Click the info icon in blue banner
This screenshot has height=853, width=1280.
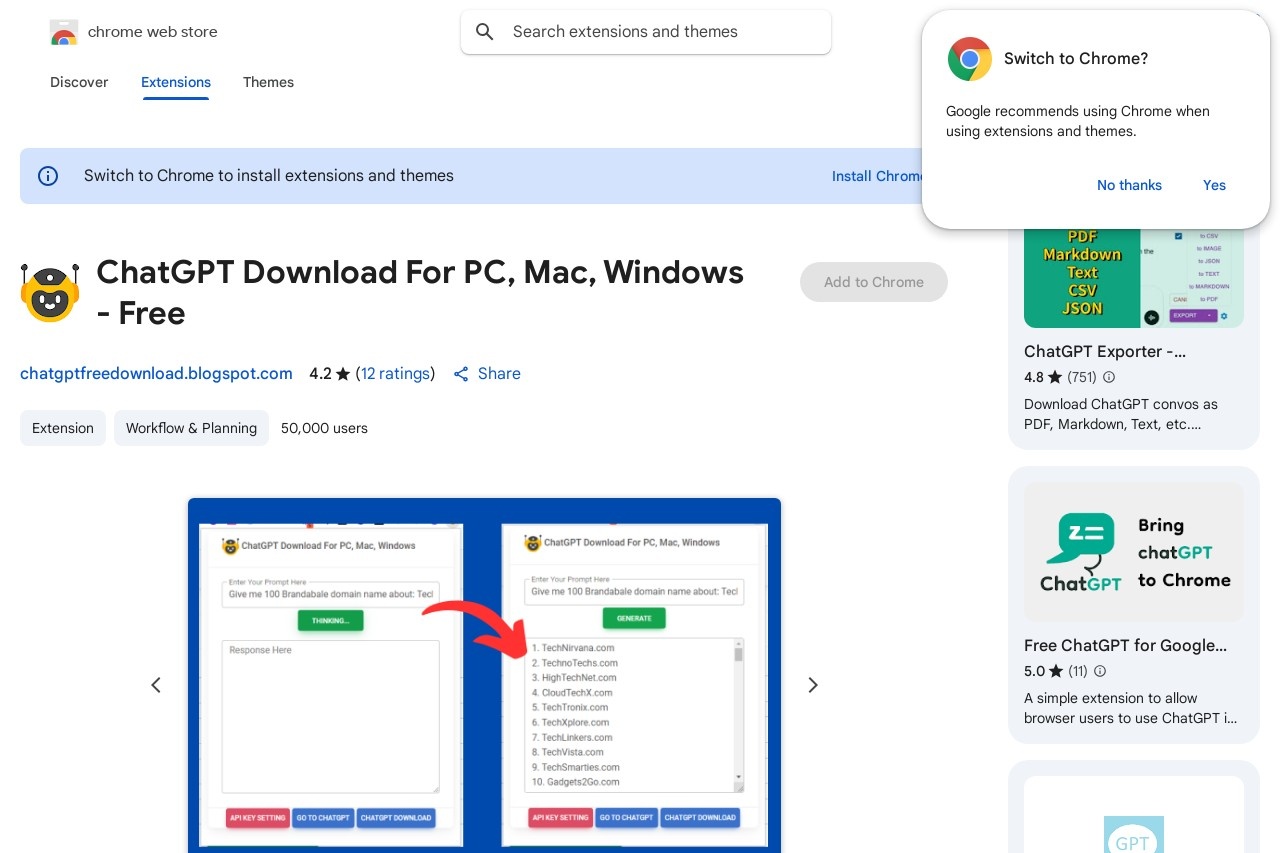48,176
